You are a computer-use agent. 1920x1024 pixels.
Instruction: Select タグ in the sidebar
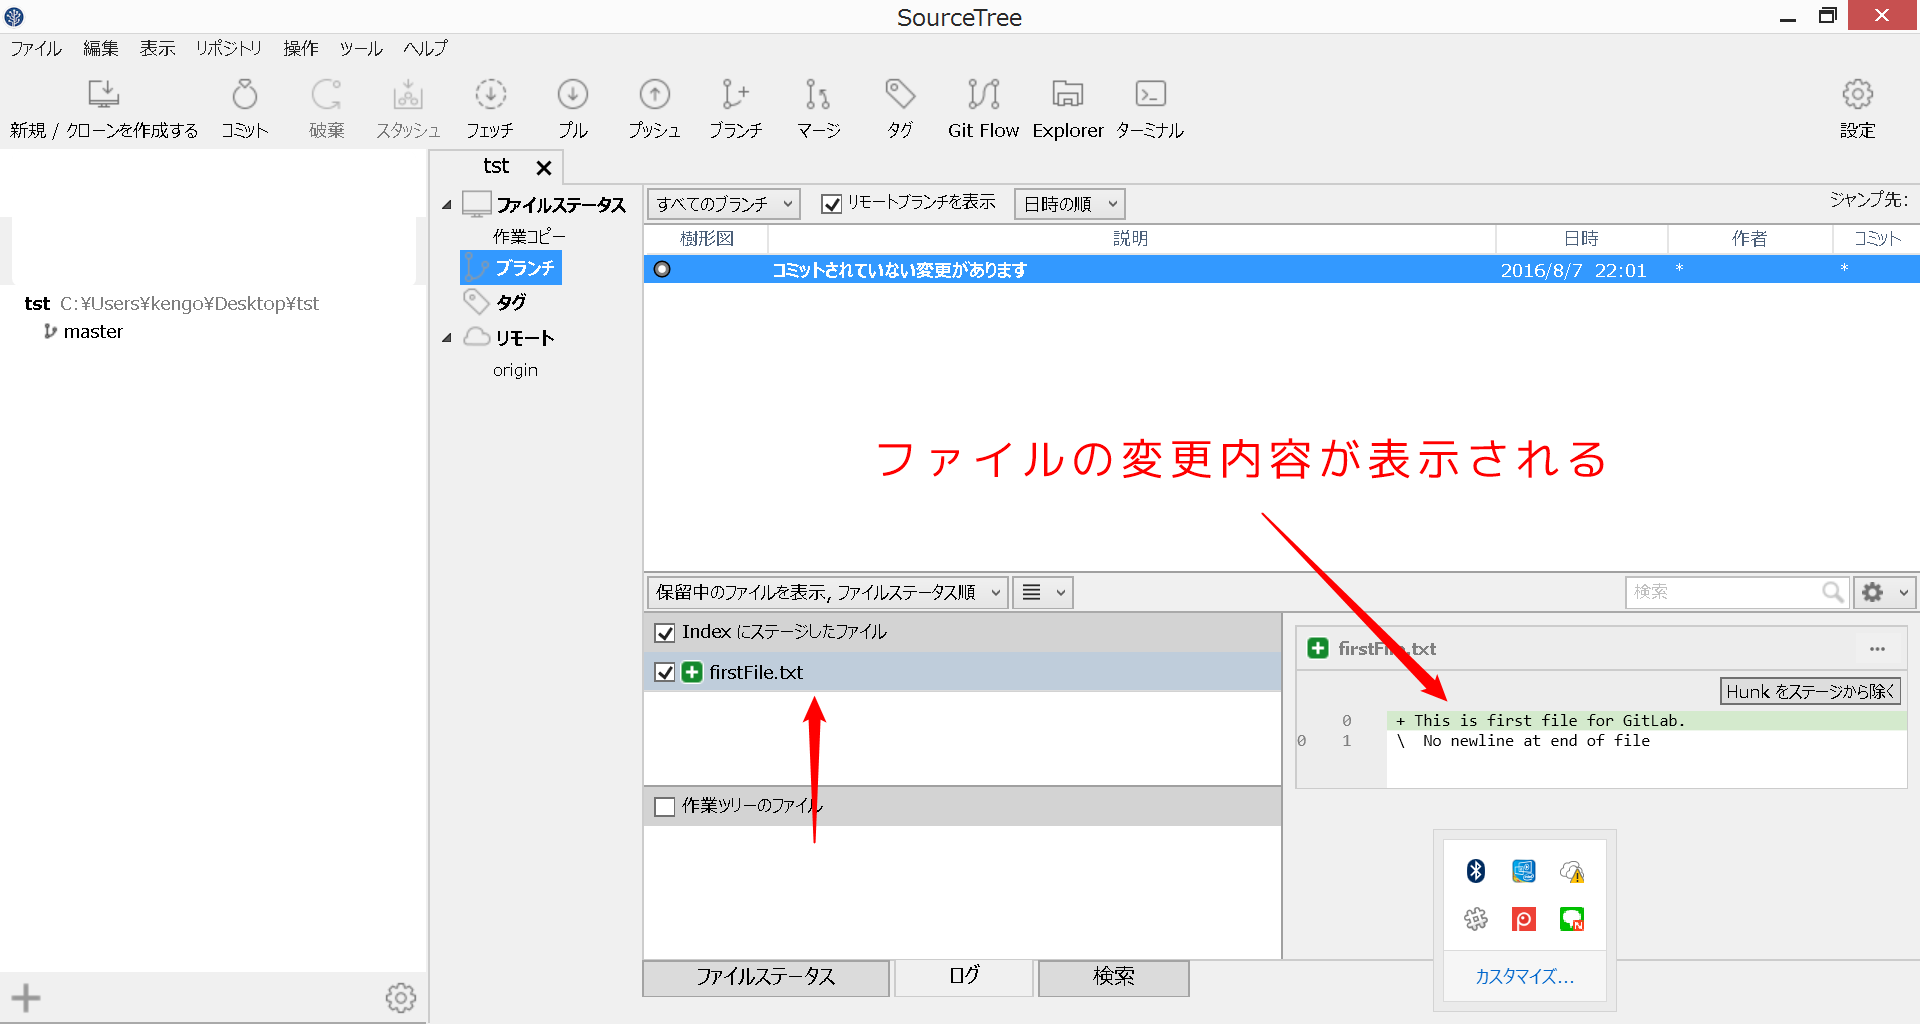(x=511, y=302)
